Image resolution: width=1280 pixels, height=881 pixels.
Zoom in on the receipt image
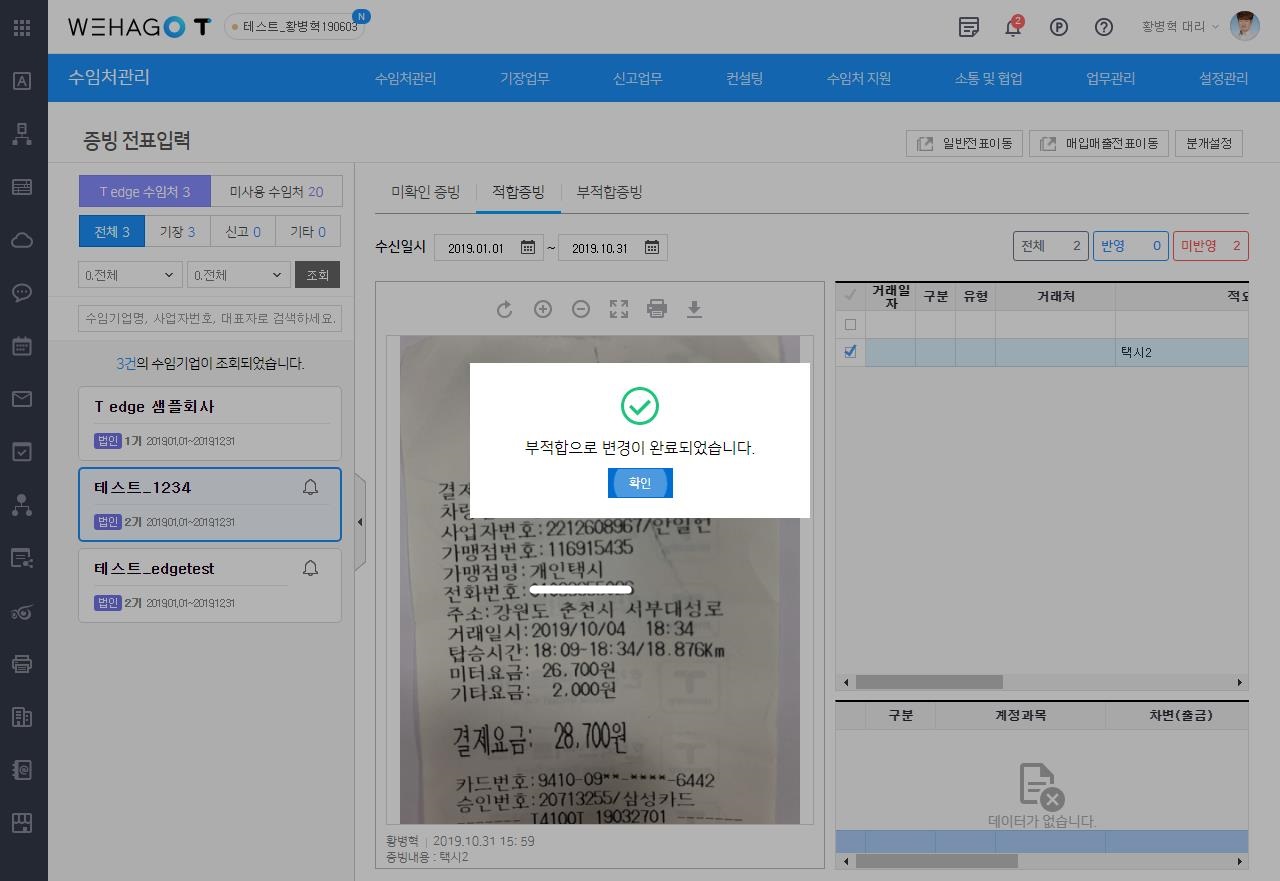543,310
